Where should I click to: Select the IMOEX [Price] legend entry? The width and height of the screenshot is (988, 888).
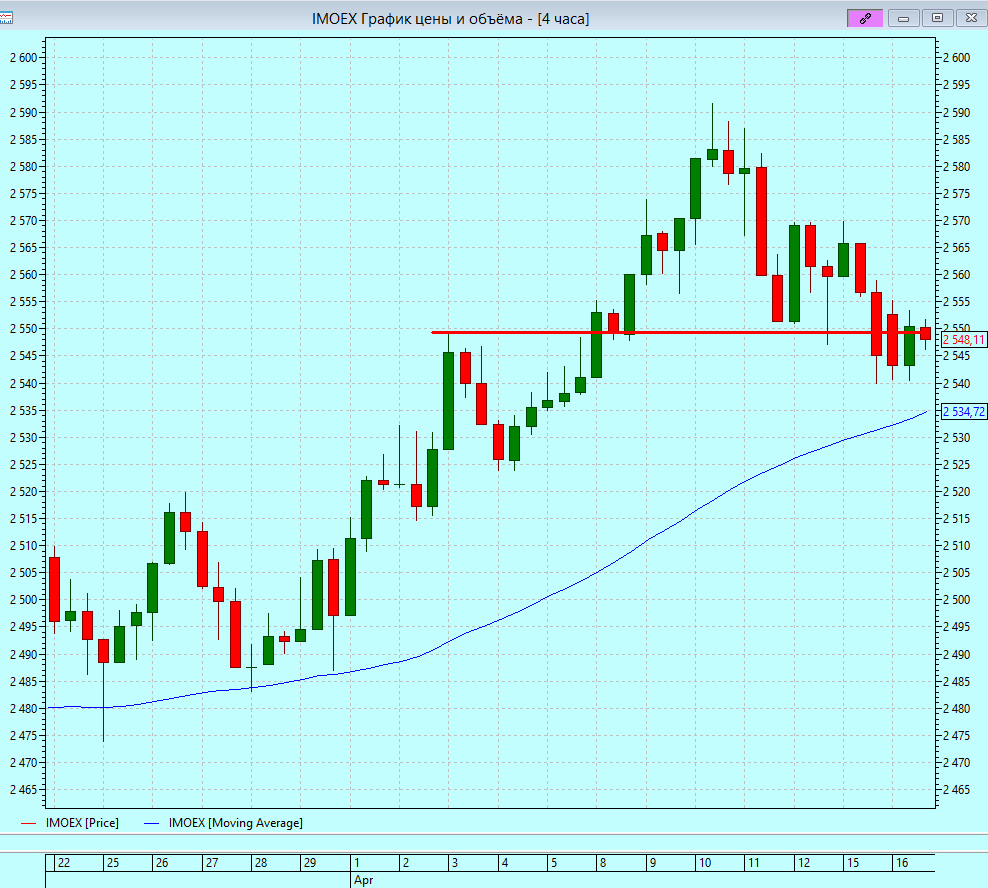click(x=70, y=823)
